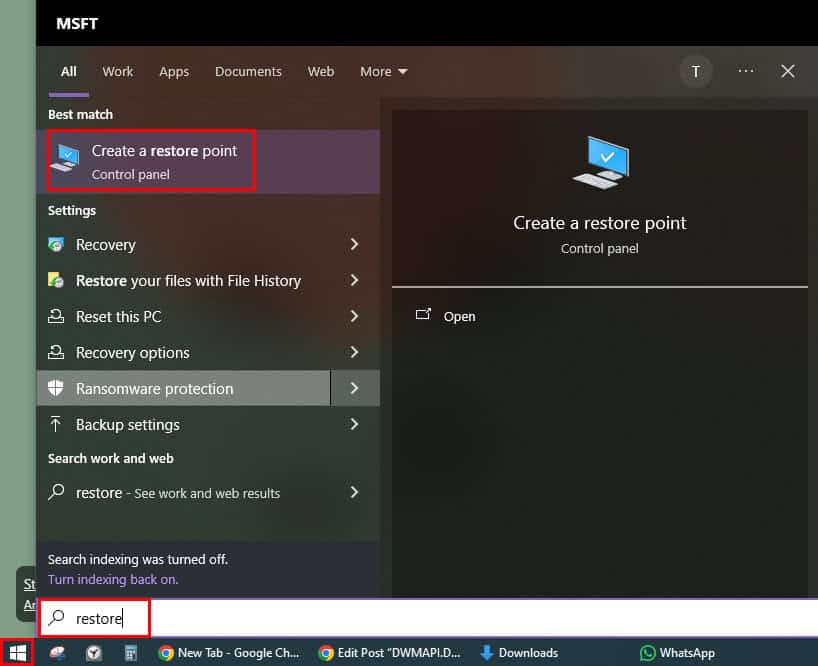Click the best match restore point icon
Viewport: 818px width, 666px height.
[x=65, y=158]
